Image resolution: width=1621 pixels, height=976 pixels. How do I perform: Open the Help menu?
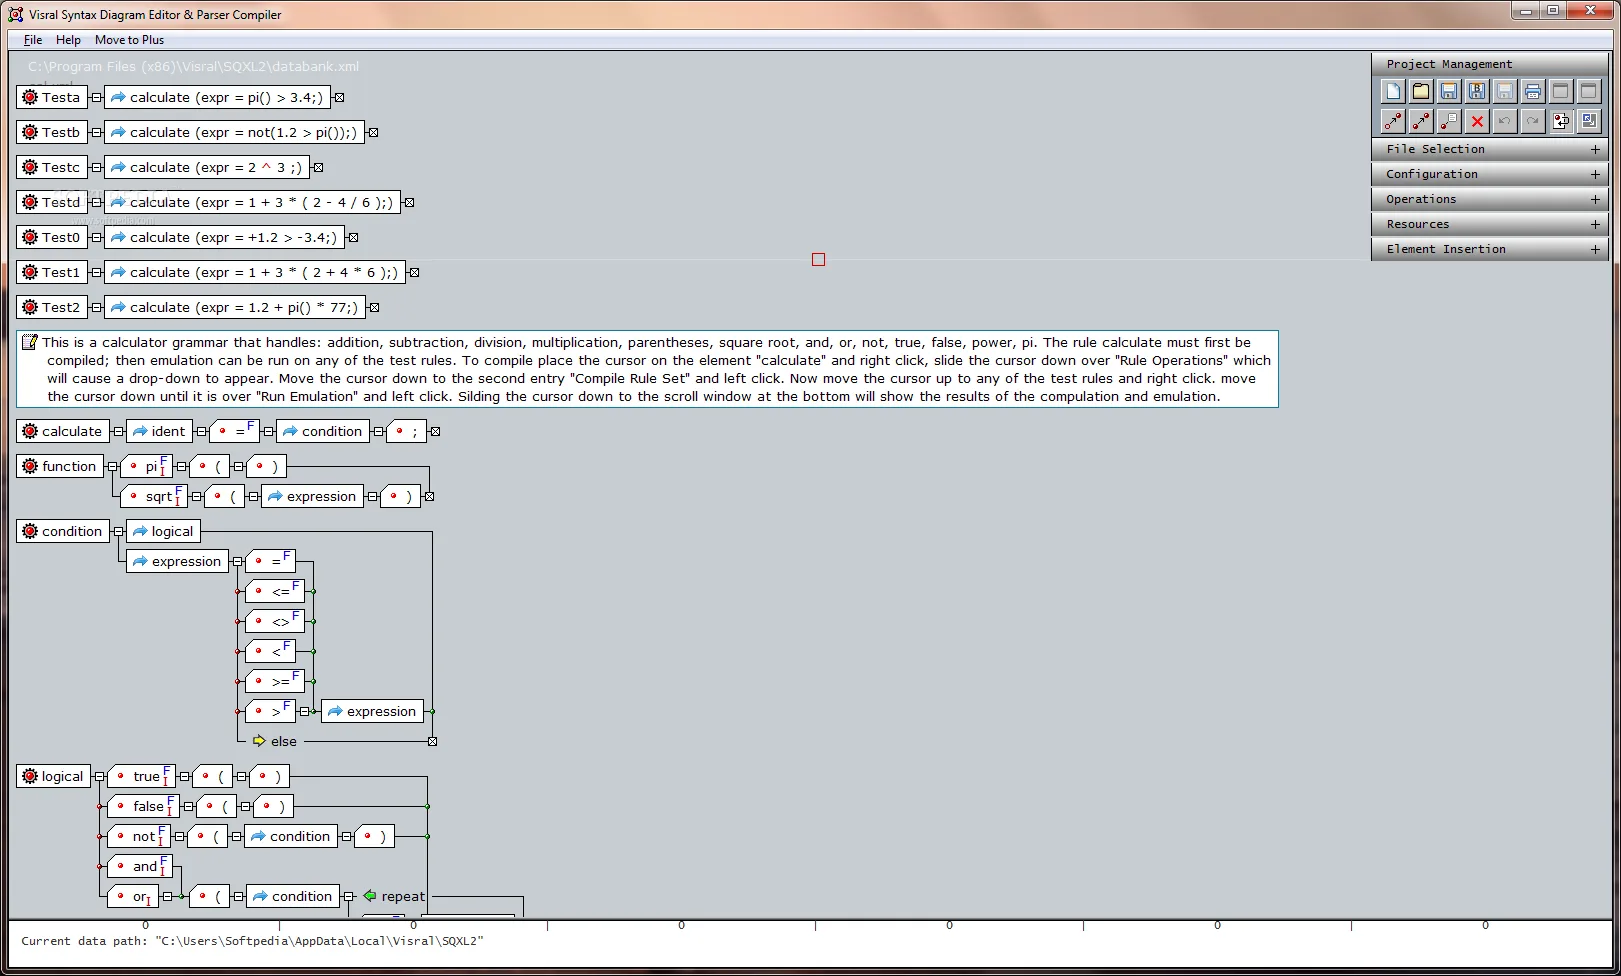tap(68, 40)
